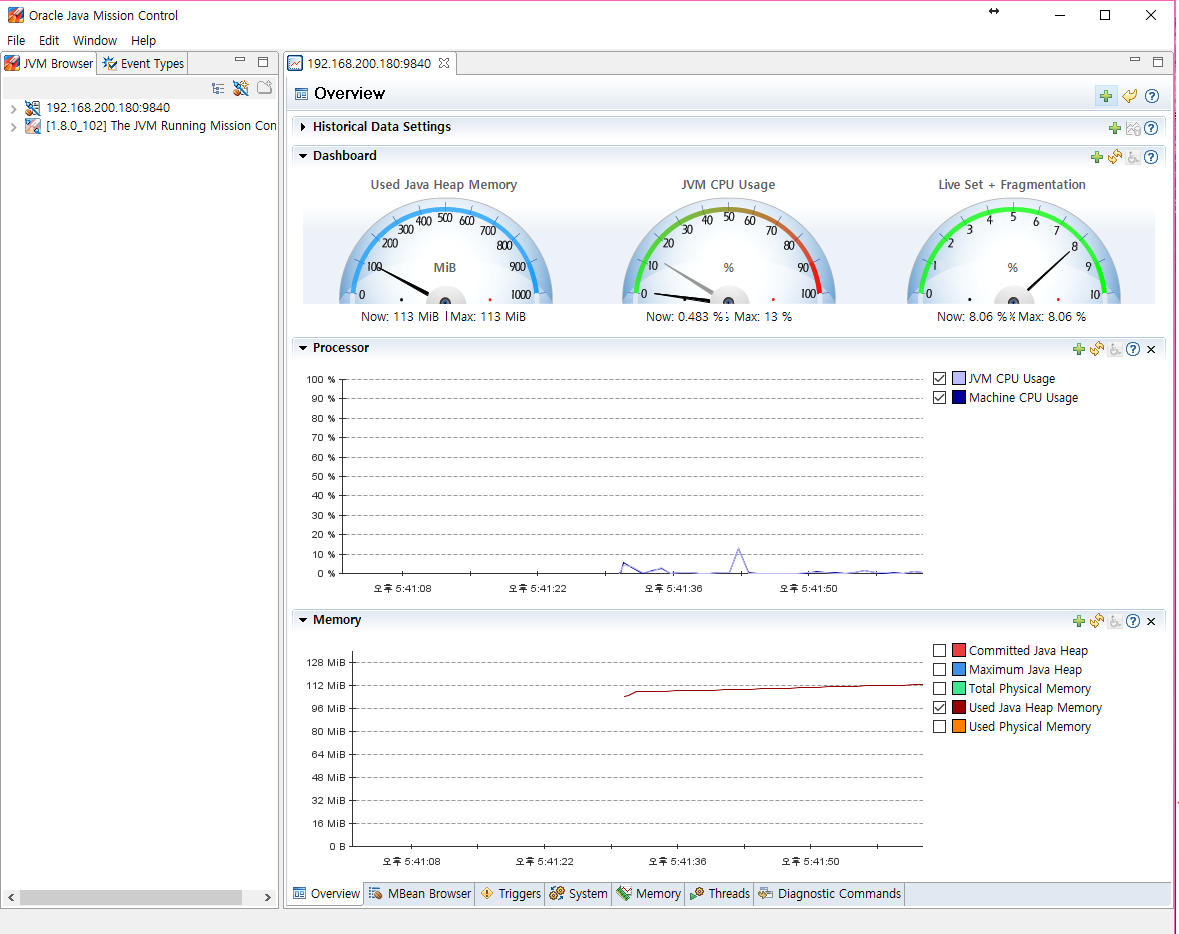Viewport: 1179px width, 934px height.
Task: Maximize the editor area view
Action: (1158, 62)
